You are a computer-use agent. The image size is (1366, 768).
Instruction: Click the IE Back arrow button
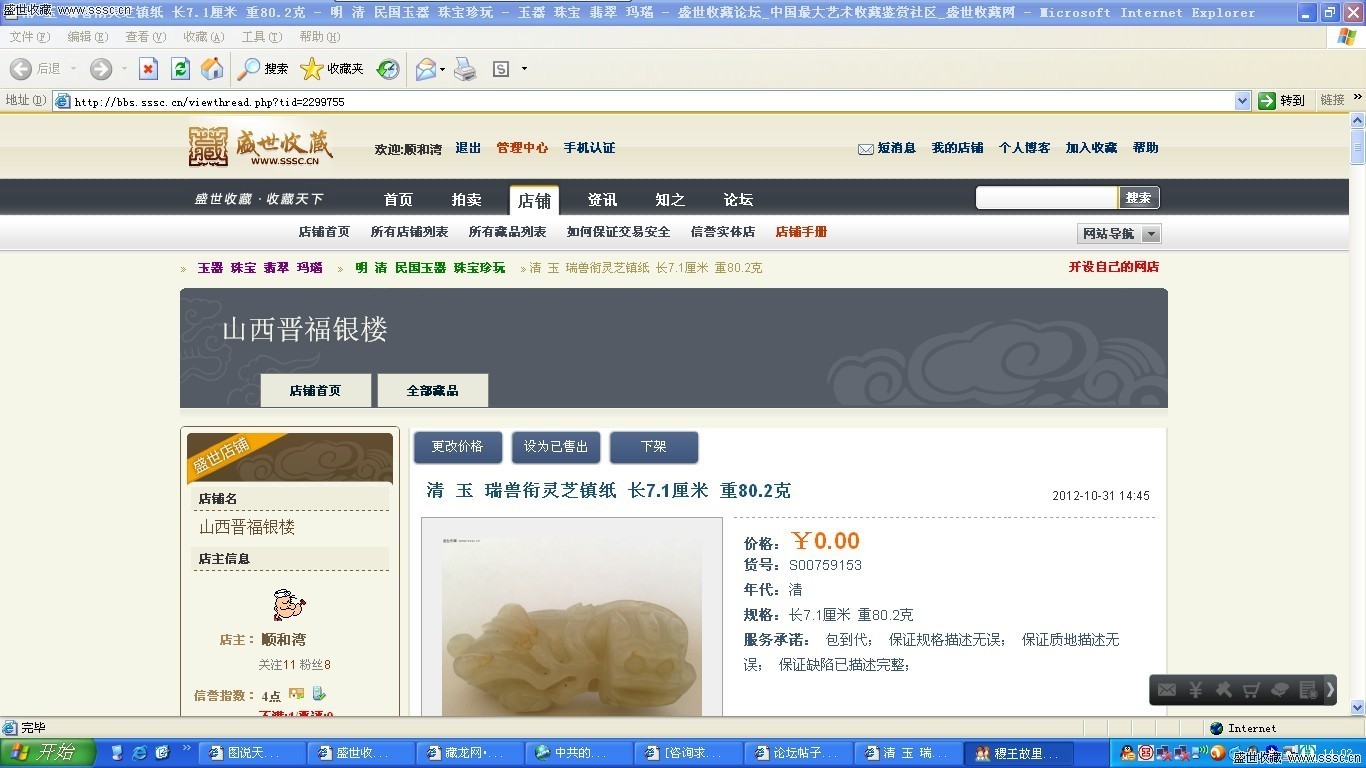21,69
